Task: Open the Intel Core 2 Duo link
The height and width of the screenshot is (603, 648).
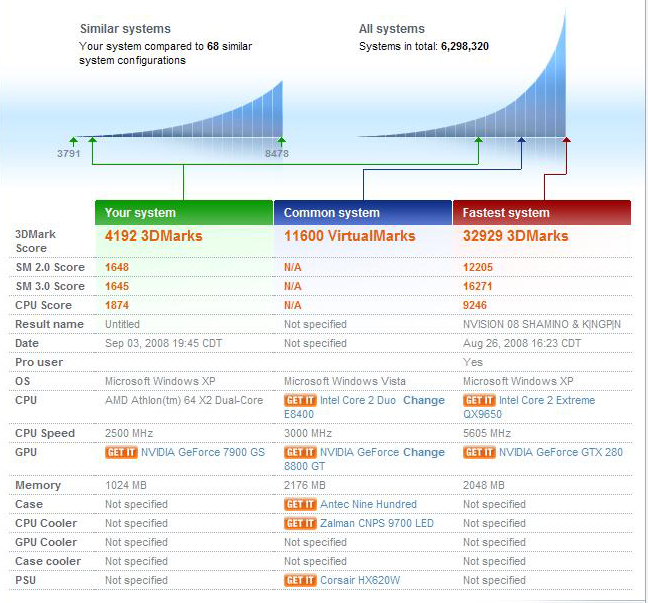Action: [x=358, y=400]
